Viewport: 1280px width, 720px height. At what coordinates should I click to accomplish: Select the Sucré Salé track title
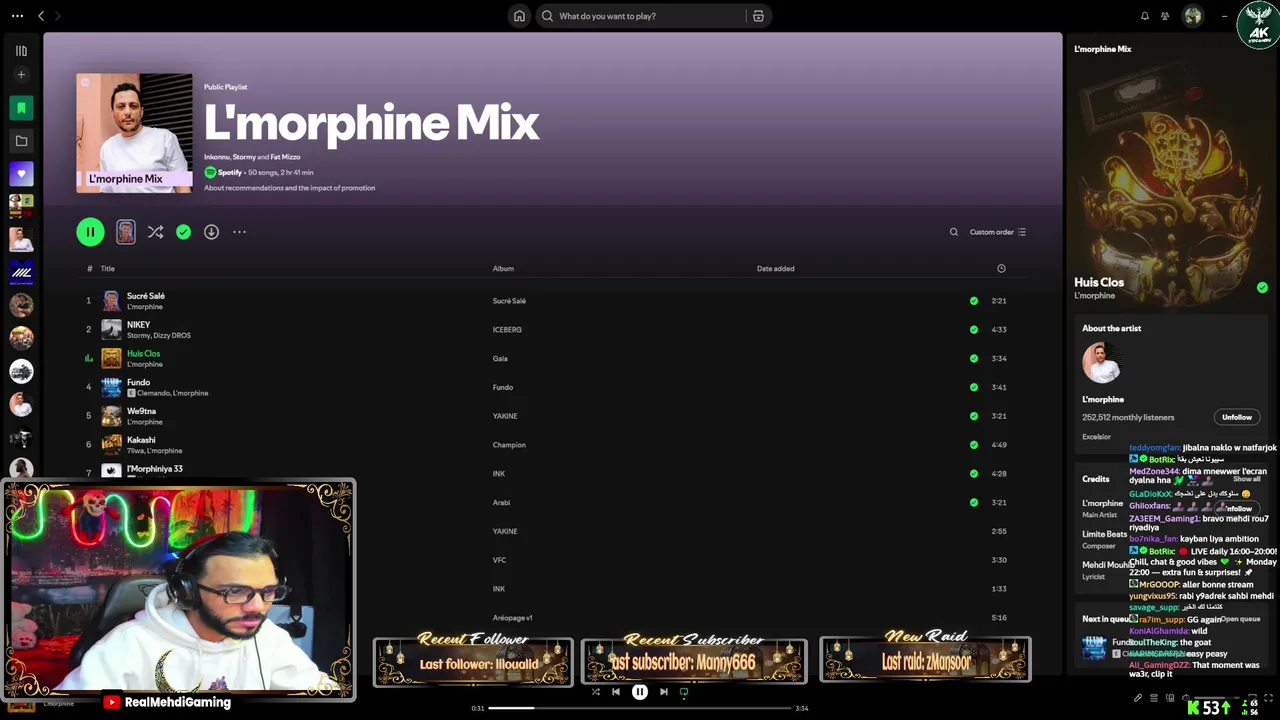[x=146, y=296]
